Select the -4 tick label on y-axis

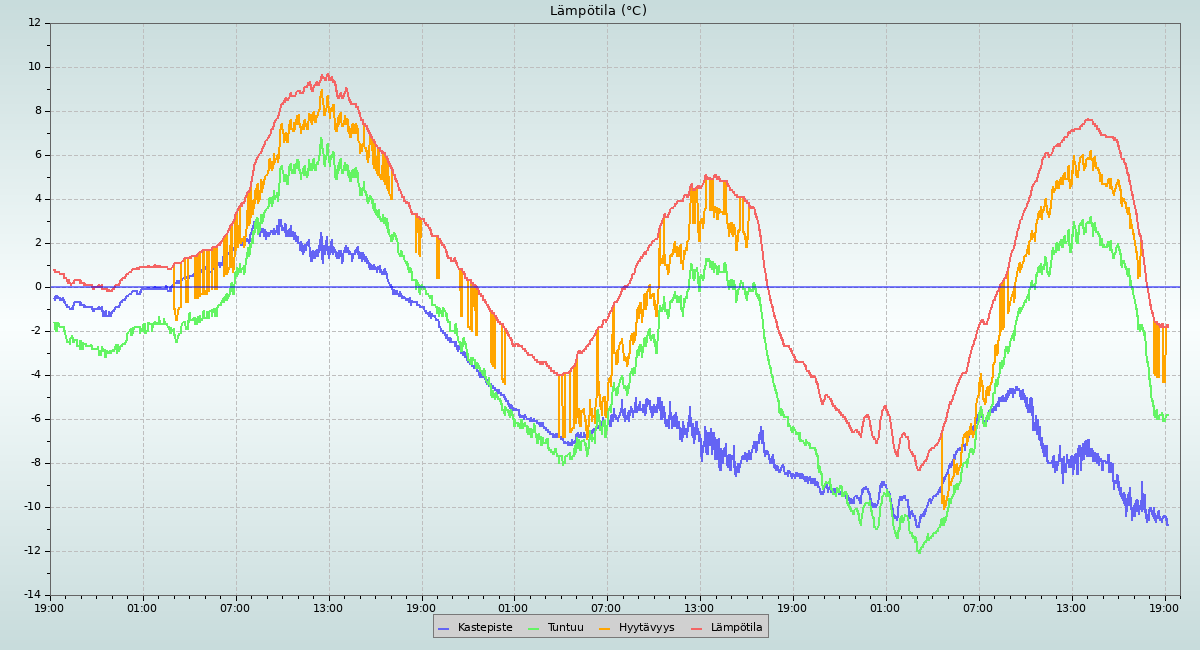[x=36, y=375]
